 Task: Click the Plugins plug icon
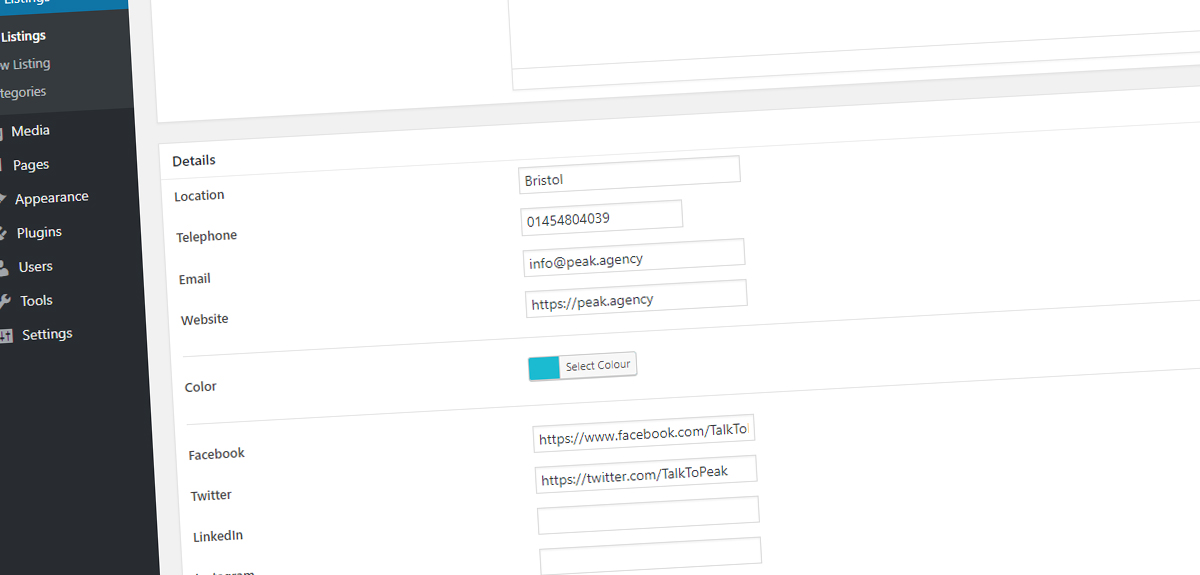click(x=4, y=233)
